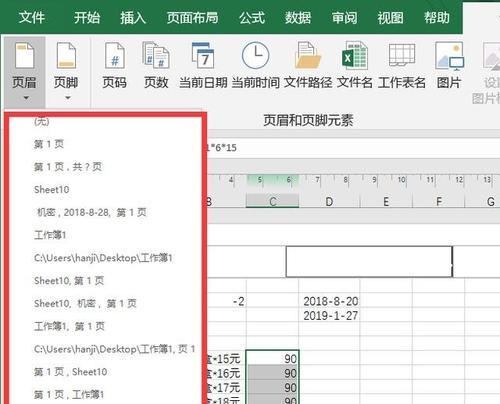This screenshot has height=404, width=500.
Task: Switch to the 帮助 tab
Action: click(x=436, y=17)
